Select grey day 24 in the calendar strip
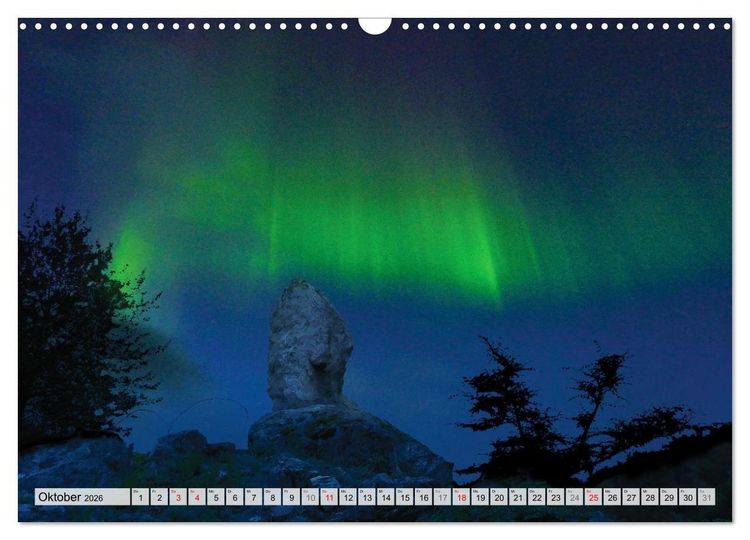Image resolution: width=750 pixels, height=540 pixels. (x=575, y=496)
